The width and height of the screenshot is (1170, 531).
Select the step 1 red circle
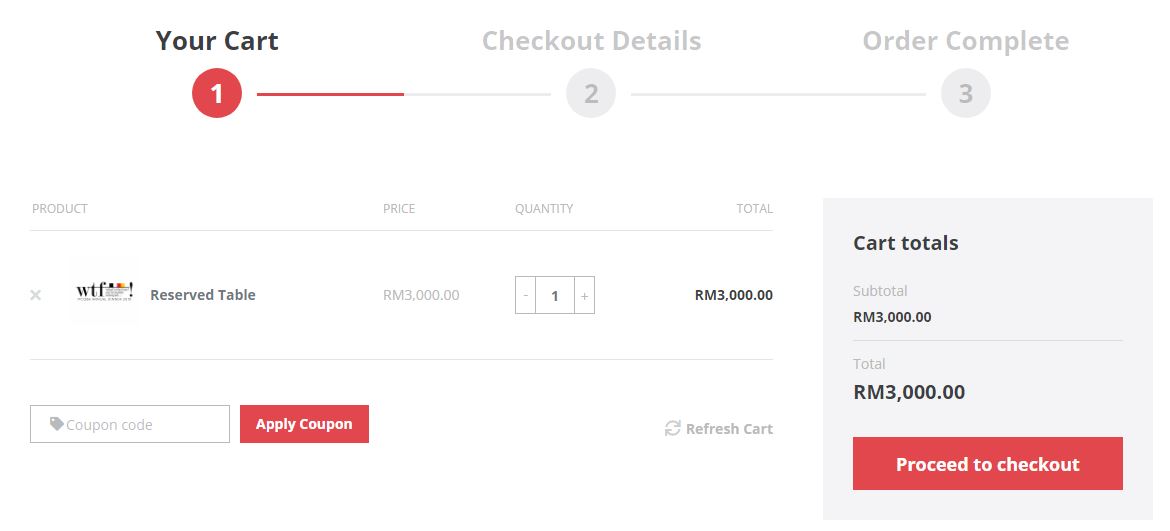point(217,93)
